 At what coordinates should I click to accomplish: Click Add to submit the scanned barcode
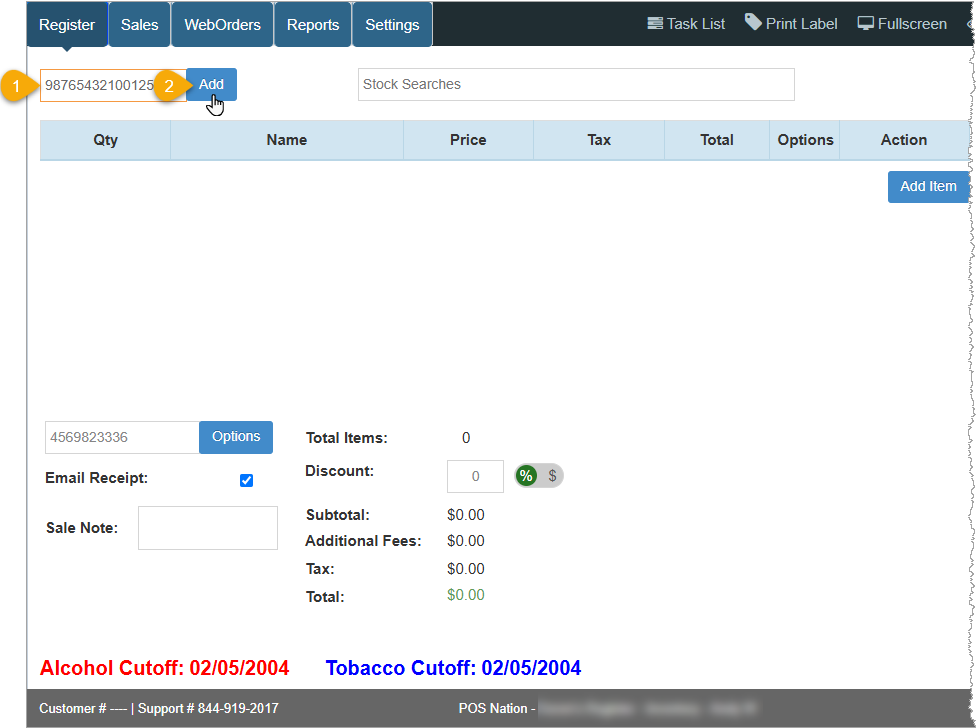click(211, 84)
